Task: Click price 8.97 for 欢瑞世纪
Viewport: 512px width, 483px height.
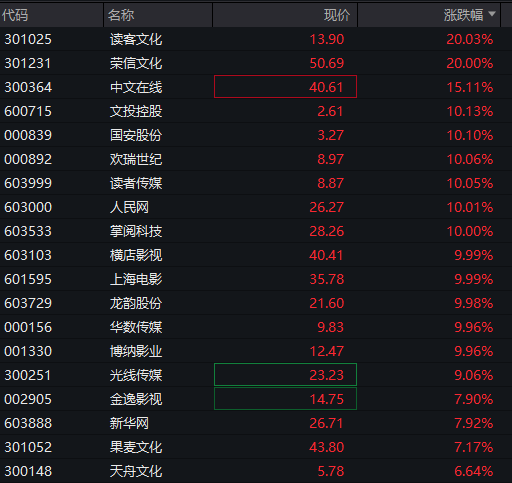Action: click(330, 159)
